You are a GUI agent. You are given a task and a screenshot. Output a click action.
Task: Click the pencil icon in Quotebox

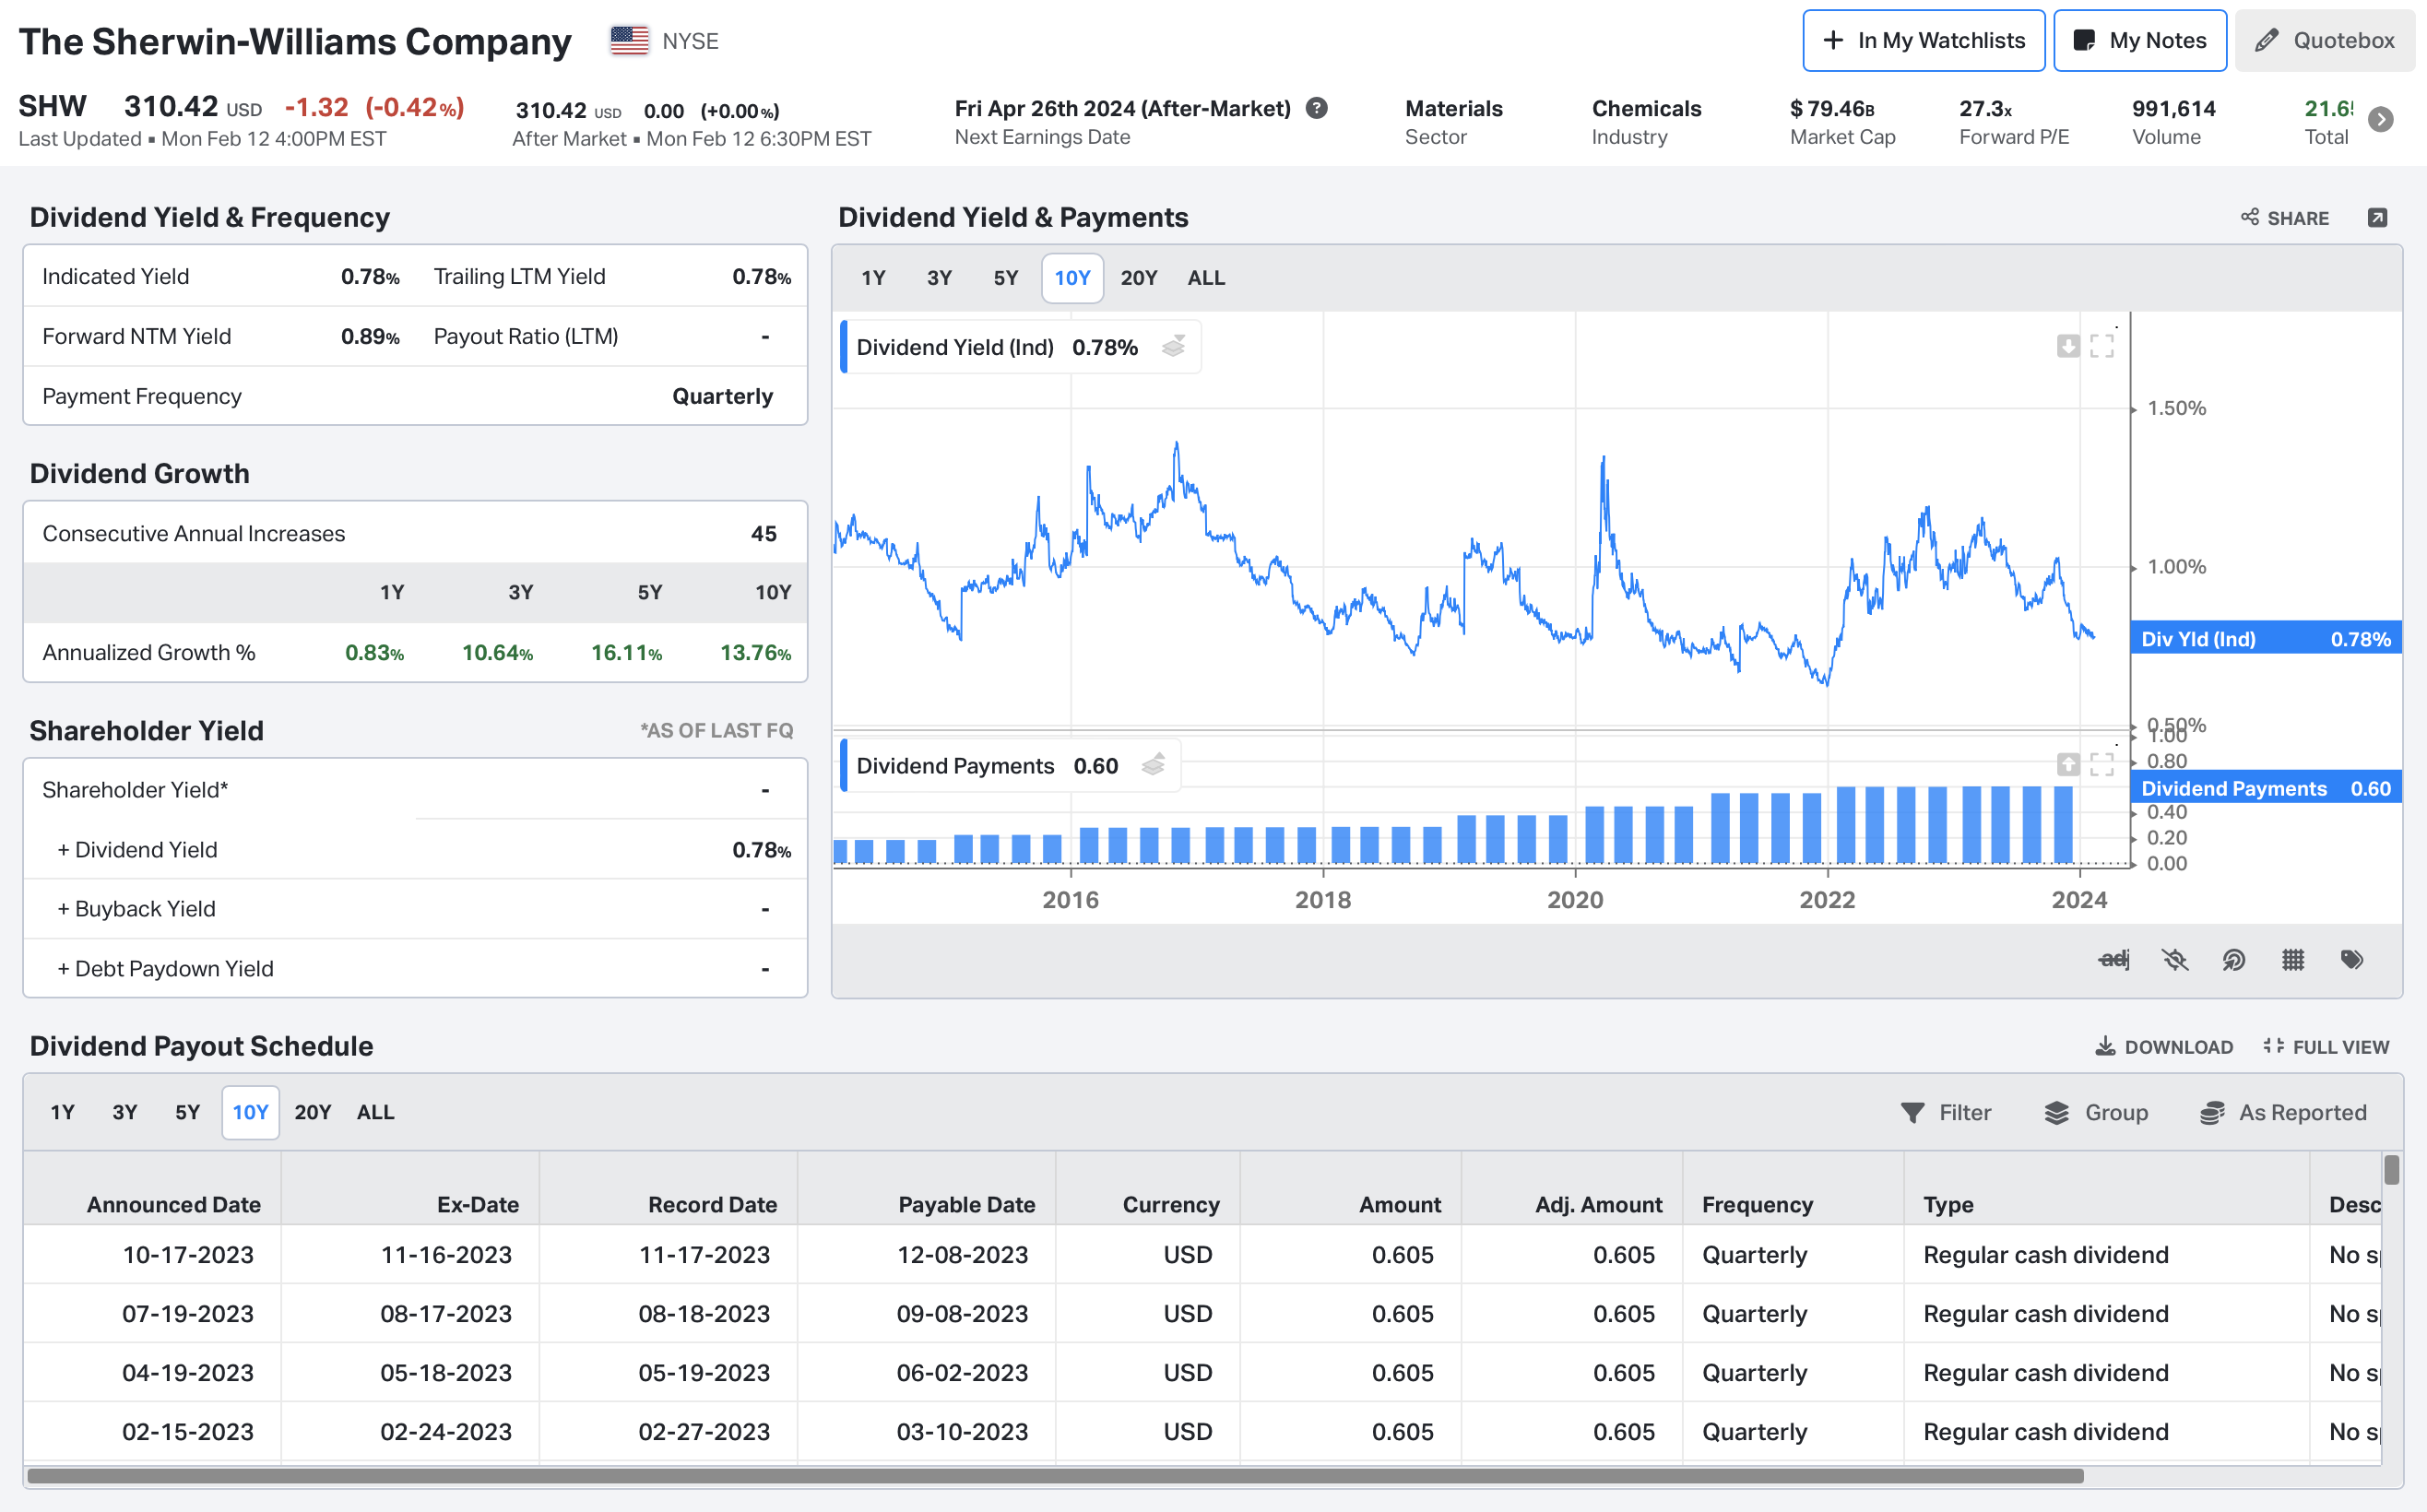pos(2267,40)
